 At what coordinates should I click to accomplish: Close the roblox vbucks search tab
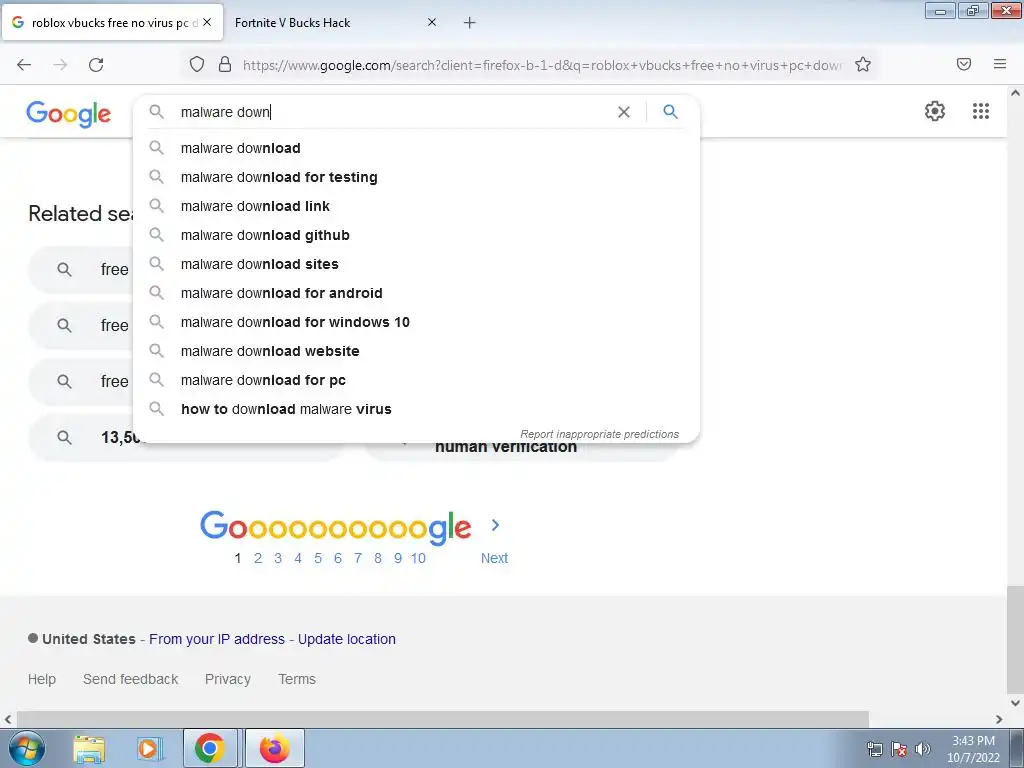click(207, 22)
